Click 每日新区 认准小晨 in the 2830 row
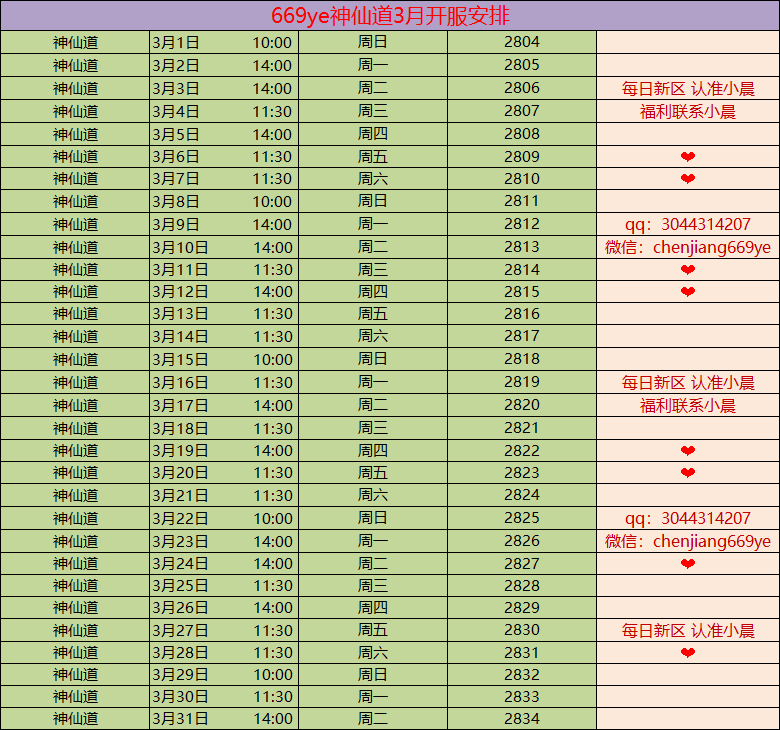780x730 pixels. click(x=688, y=631)
